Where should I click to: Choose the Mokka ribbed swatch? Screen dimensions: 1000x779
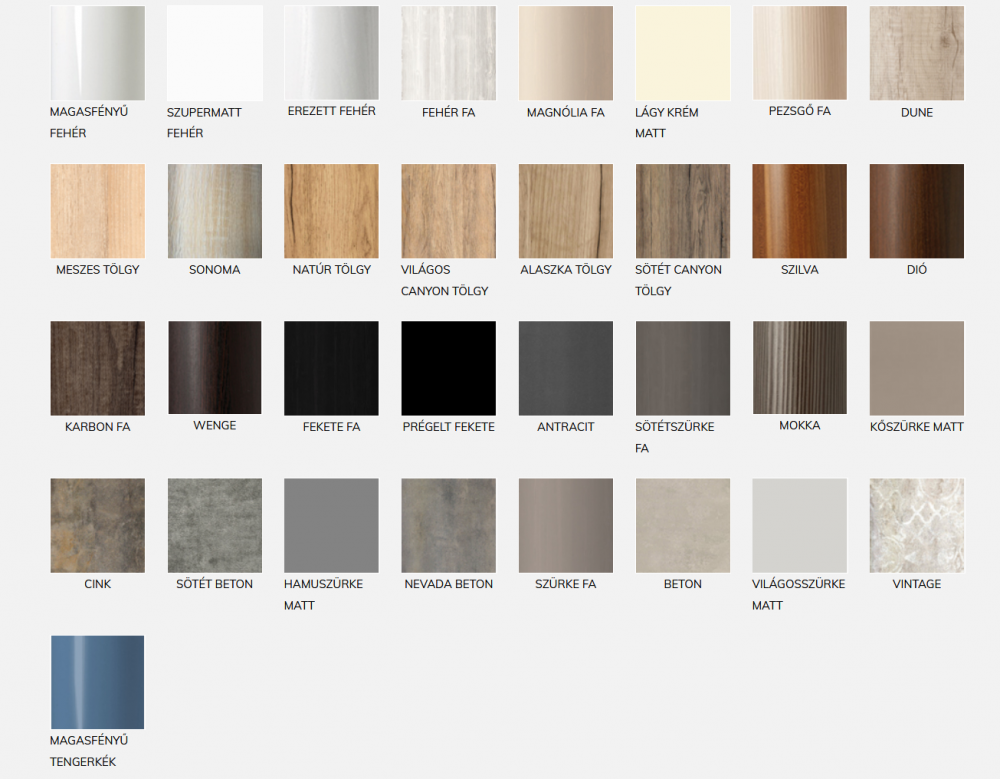pyautogui.click(x=799, y=368)
